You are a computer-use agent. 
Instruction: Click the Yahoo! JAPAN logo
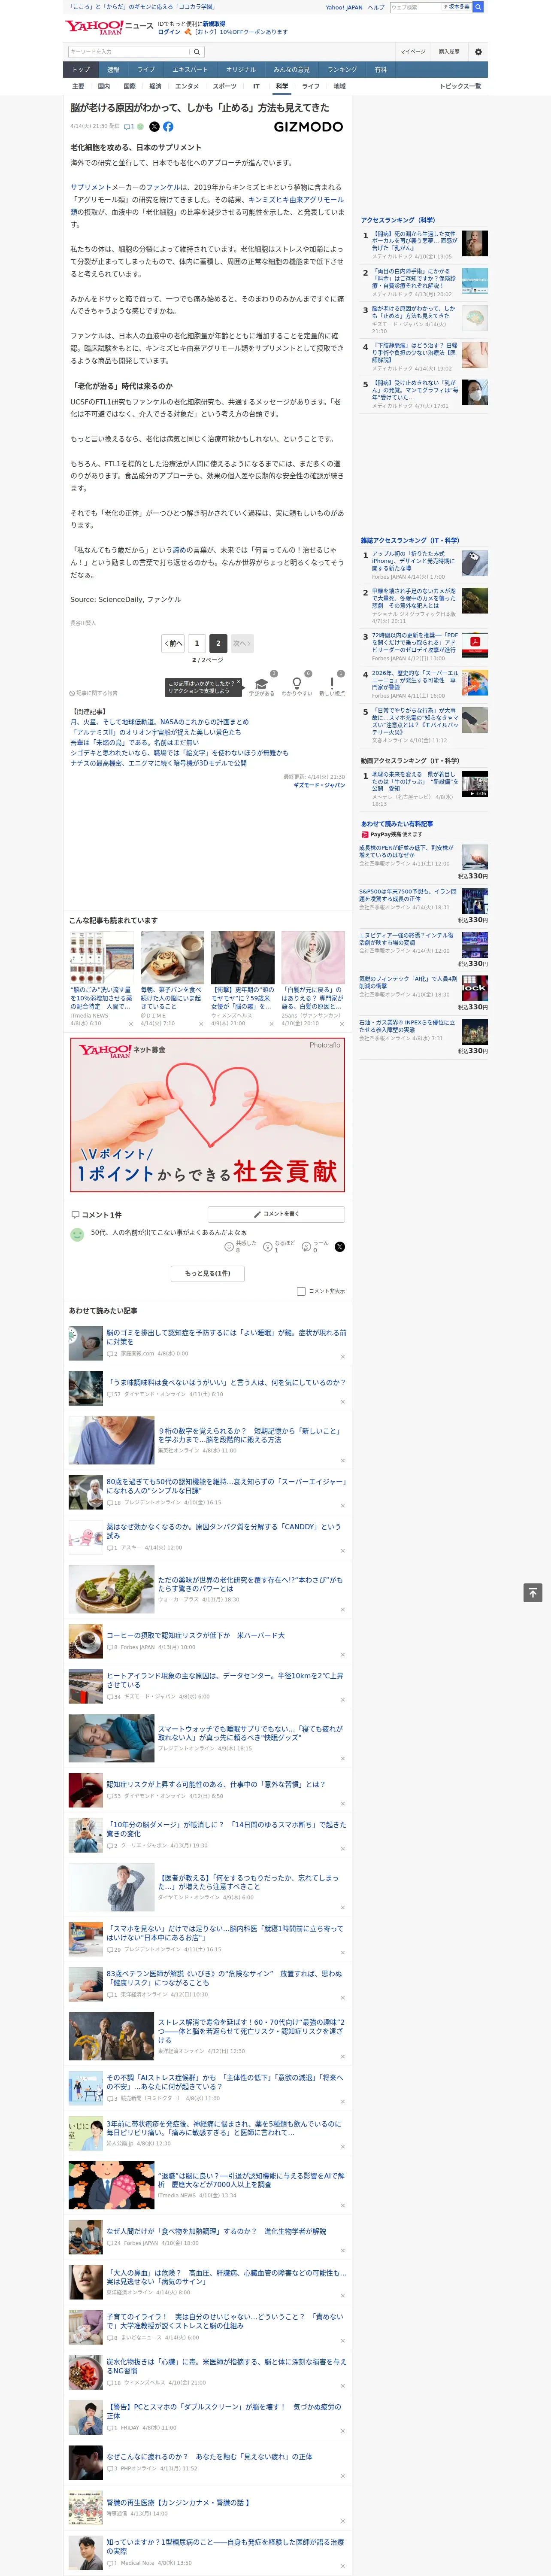tap(95, 27)
